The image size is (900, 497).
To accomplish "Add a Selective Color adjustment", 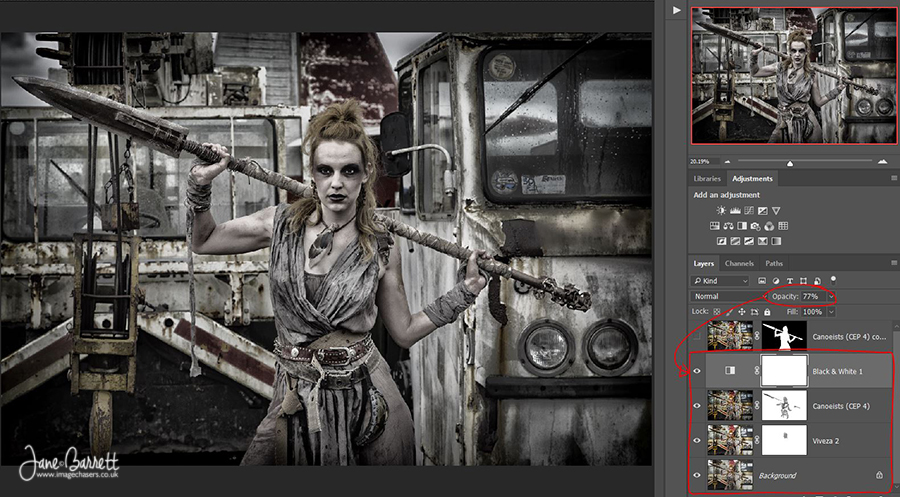I will coord(763,241).
